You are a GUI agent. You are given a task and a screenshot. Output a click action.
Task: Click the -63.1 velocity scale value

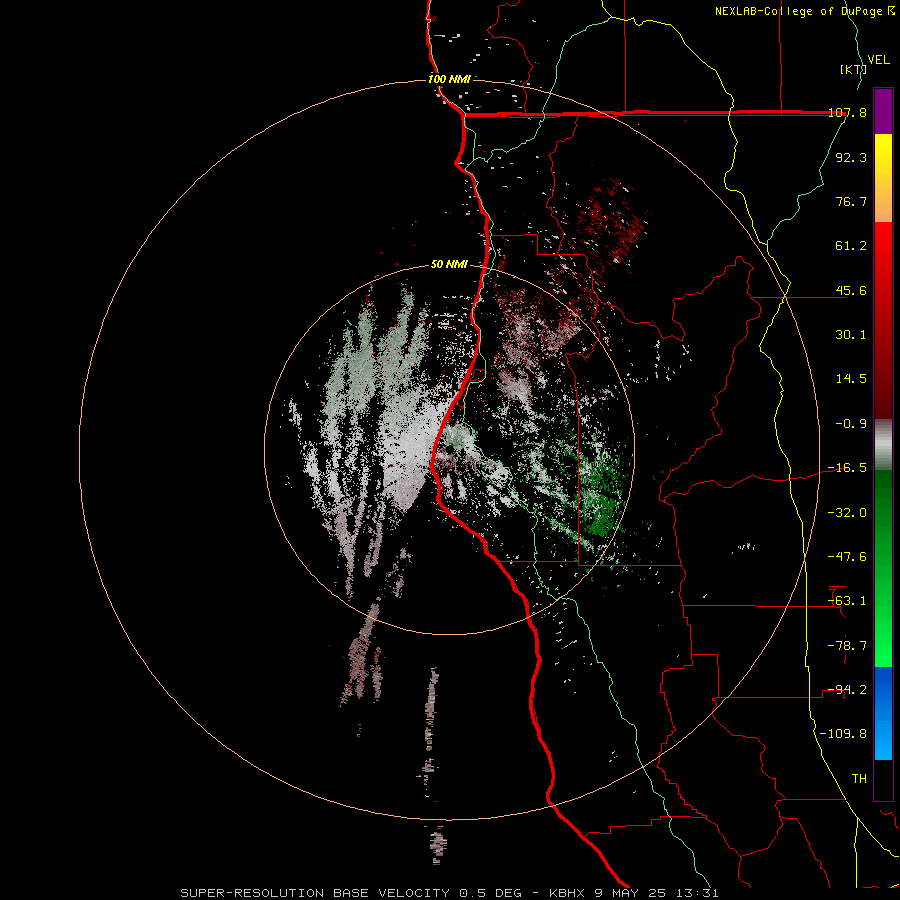(x=847, y=601)
